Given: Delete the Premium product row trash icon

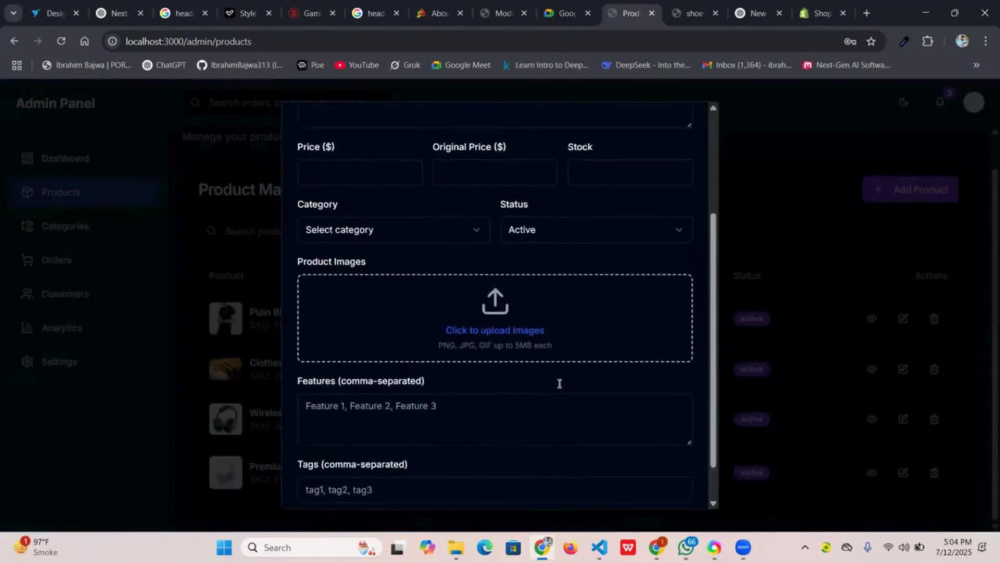Looking at the screenshot, I should click(934, 472).
